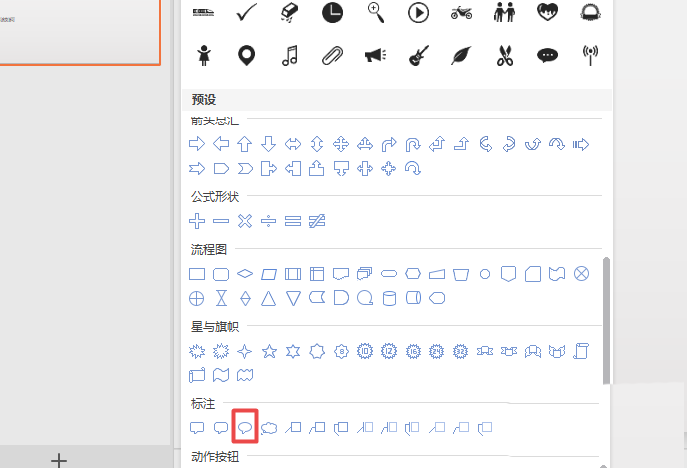Select the four-way quad arrow shape
Screen dimensions: 687x468
point(341,144)
